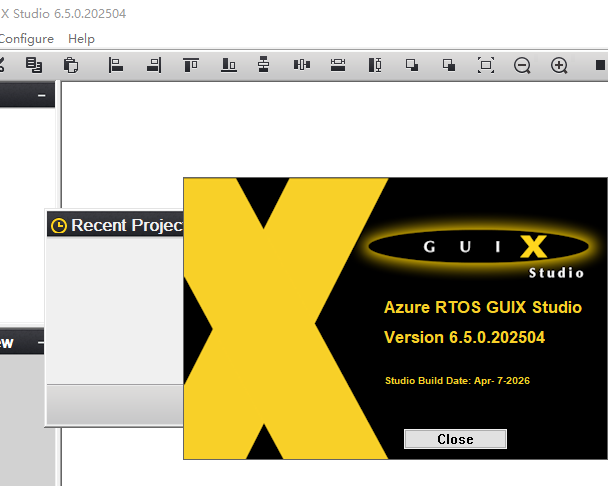This screenshot has width=608, height=486.
Task: Collapse the upper left panel
Action: [42, 95]
